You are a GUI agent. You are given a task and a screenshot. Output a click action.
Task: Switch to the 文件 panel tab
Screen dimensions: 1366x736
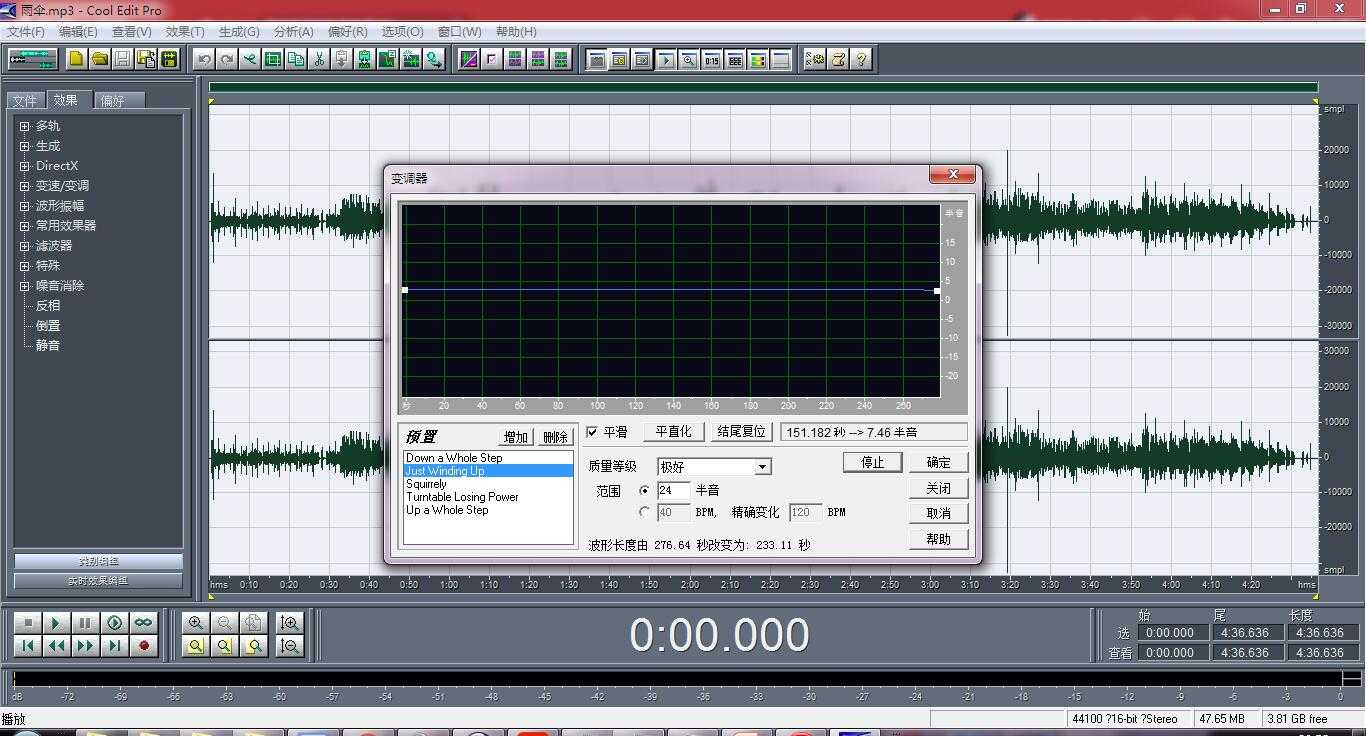(25, 101)
